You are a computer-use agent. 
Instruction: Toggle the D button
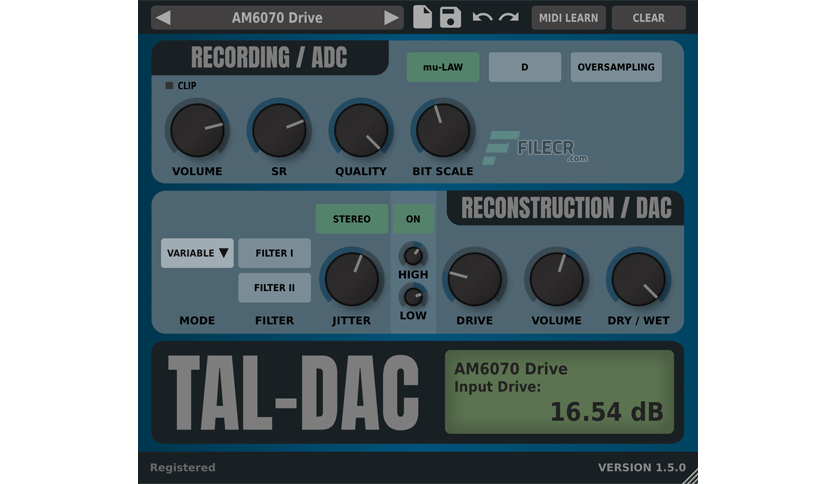point(525,67)
